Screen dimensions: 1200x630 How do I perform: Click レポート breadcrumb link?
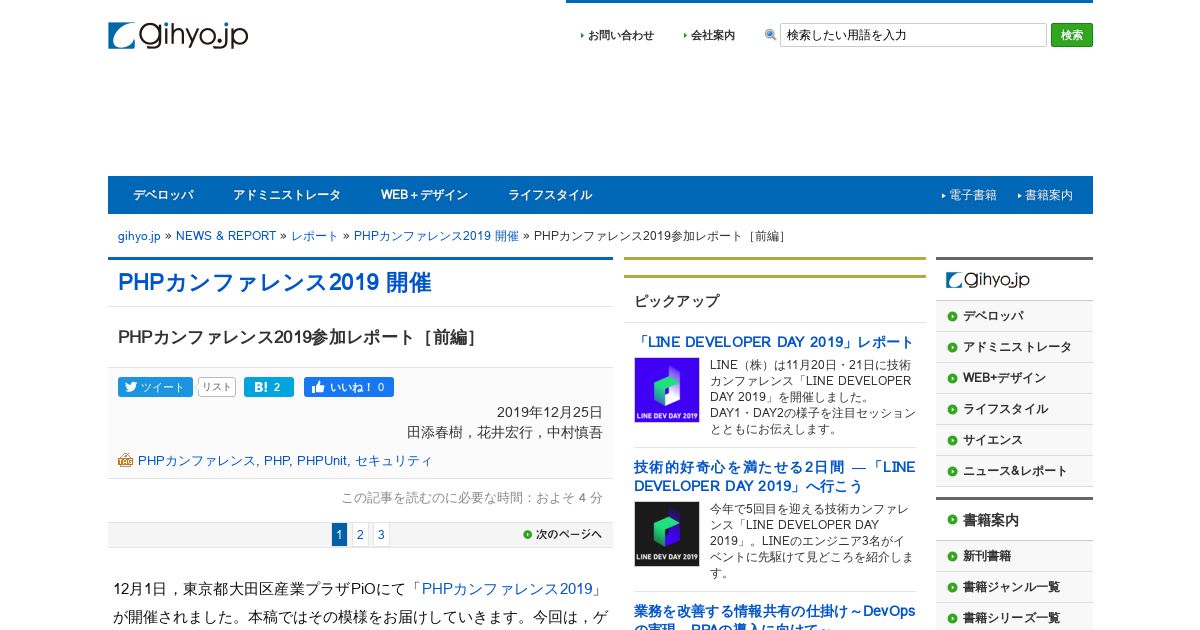315,236
